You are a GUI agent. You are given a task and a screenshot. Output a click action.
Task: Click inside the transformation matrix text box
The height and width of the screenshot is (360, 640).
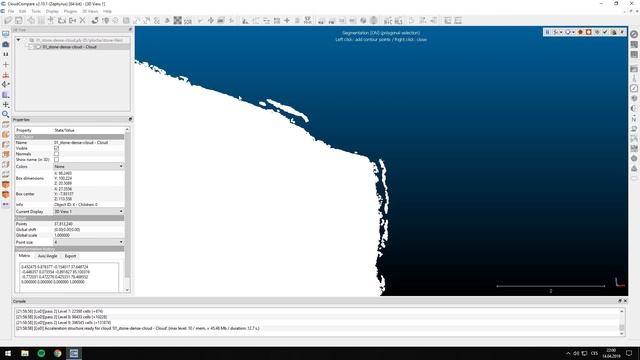(x=69, y=277)
